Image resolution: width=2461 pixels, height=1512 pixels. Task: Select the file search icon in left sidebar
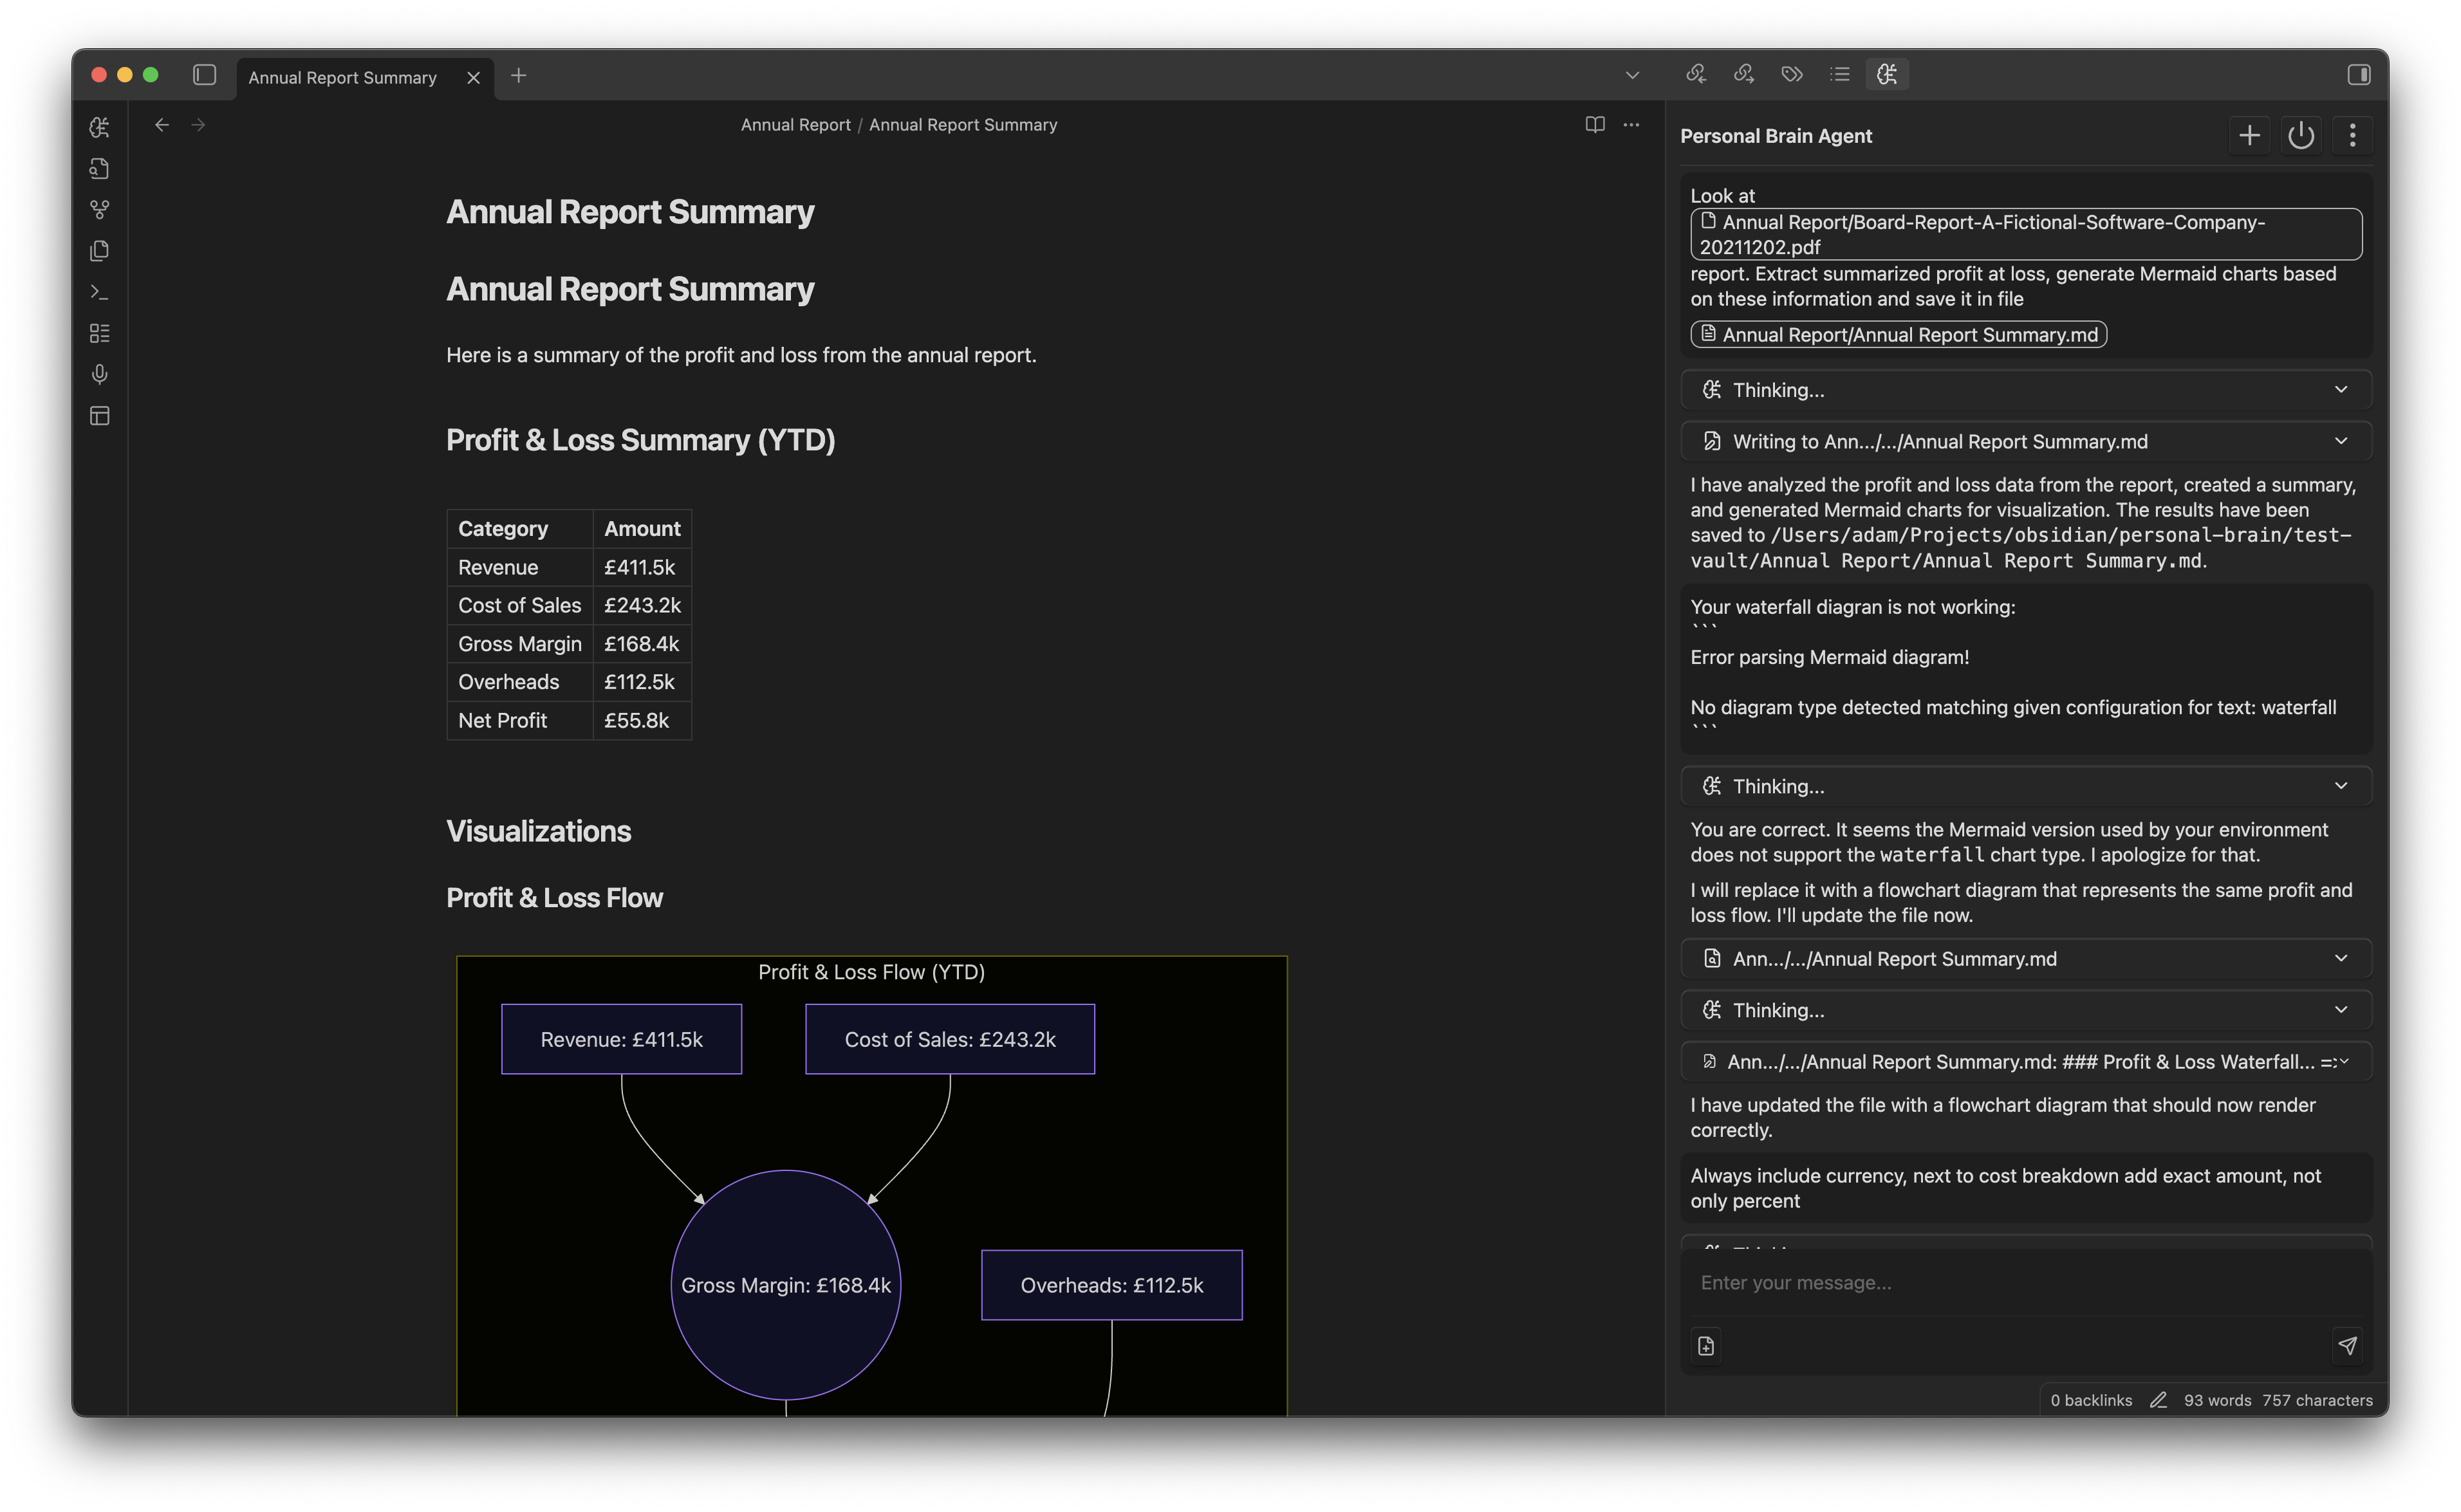(x=99, y=168)
